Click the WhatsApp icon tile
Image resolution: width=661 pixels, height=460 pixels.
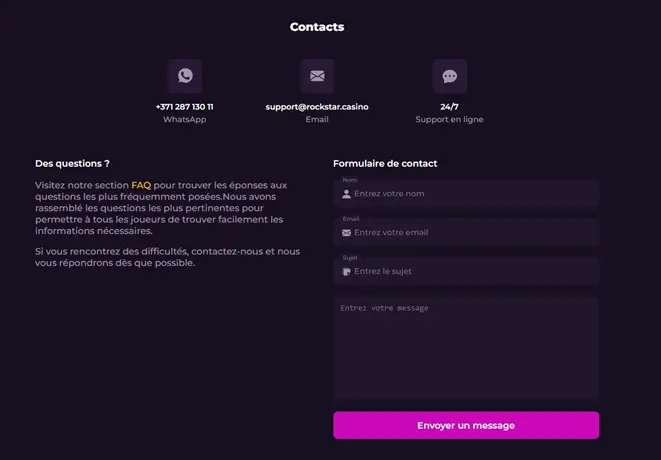tap(185, 76)
